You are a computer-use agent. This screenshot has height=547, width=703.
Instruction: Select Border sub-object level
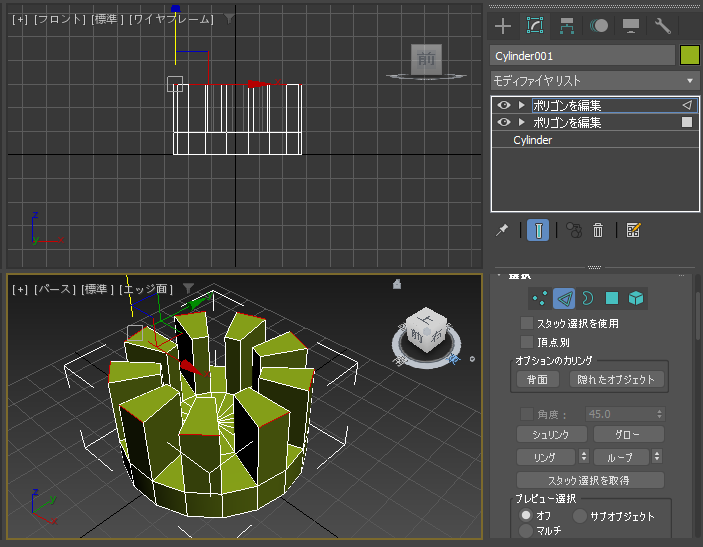(587, 298)
